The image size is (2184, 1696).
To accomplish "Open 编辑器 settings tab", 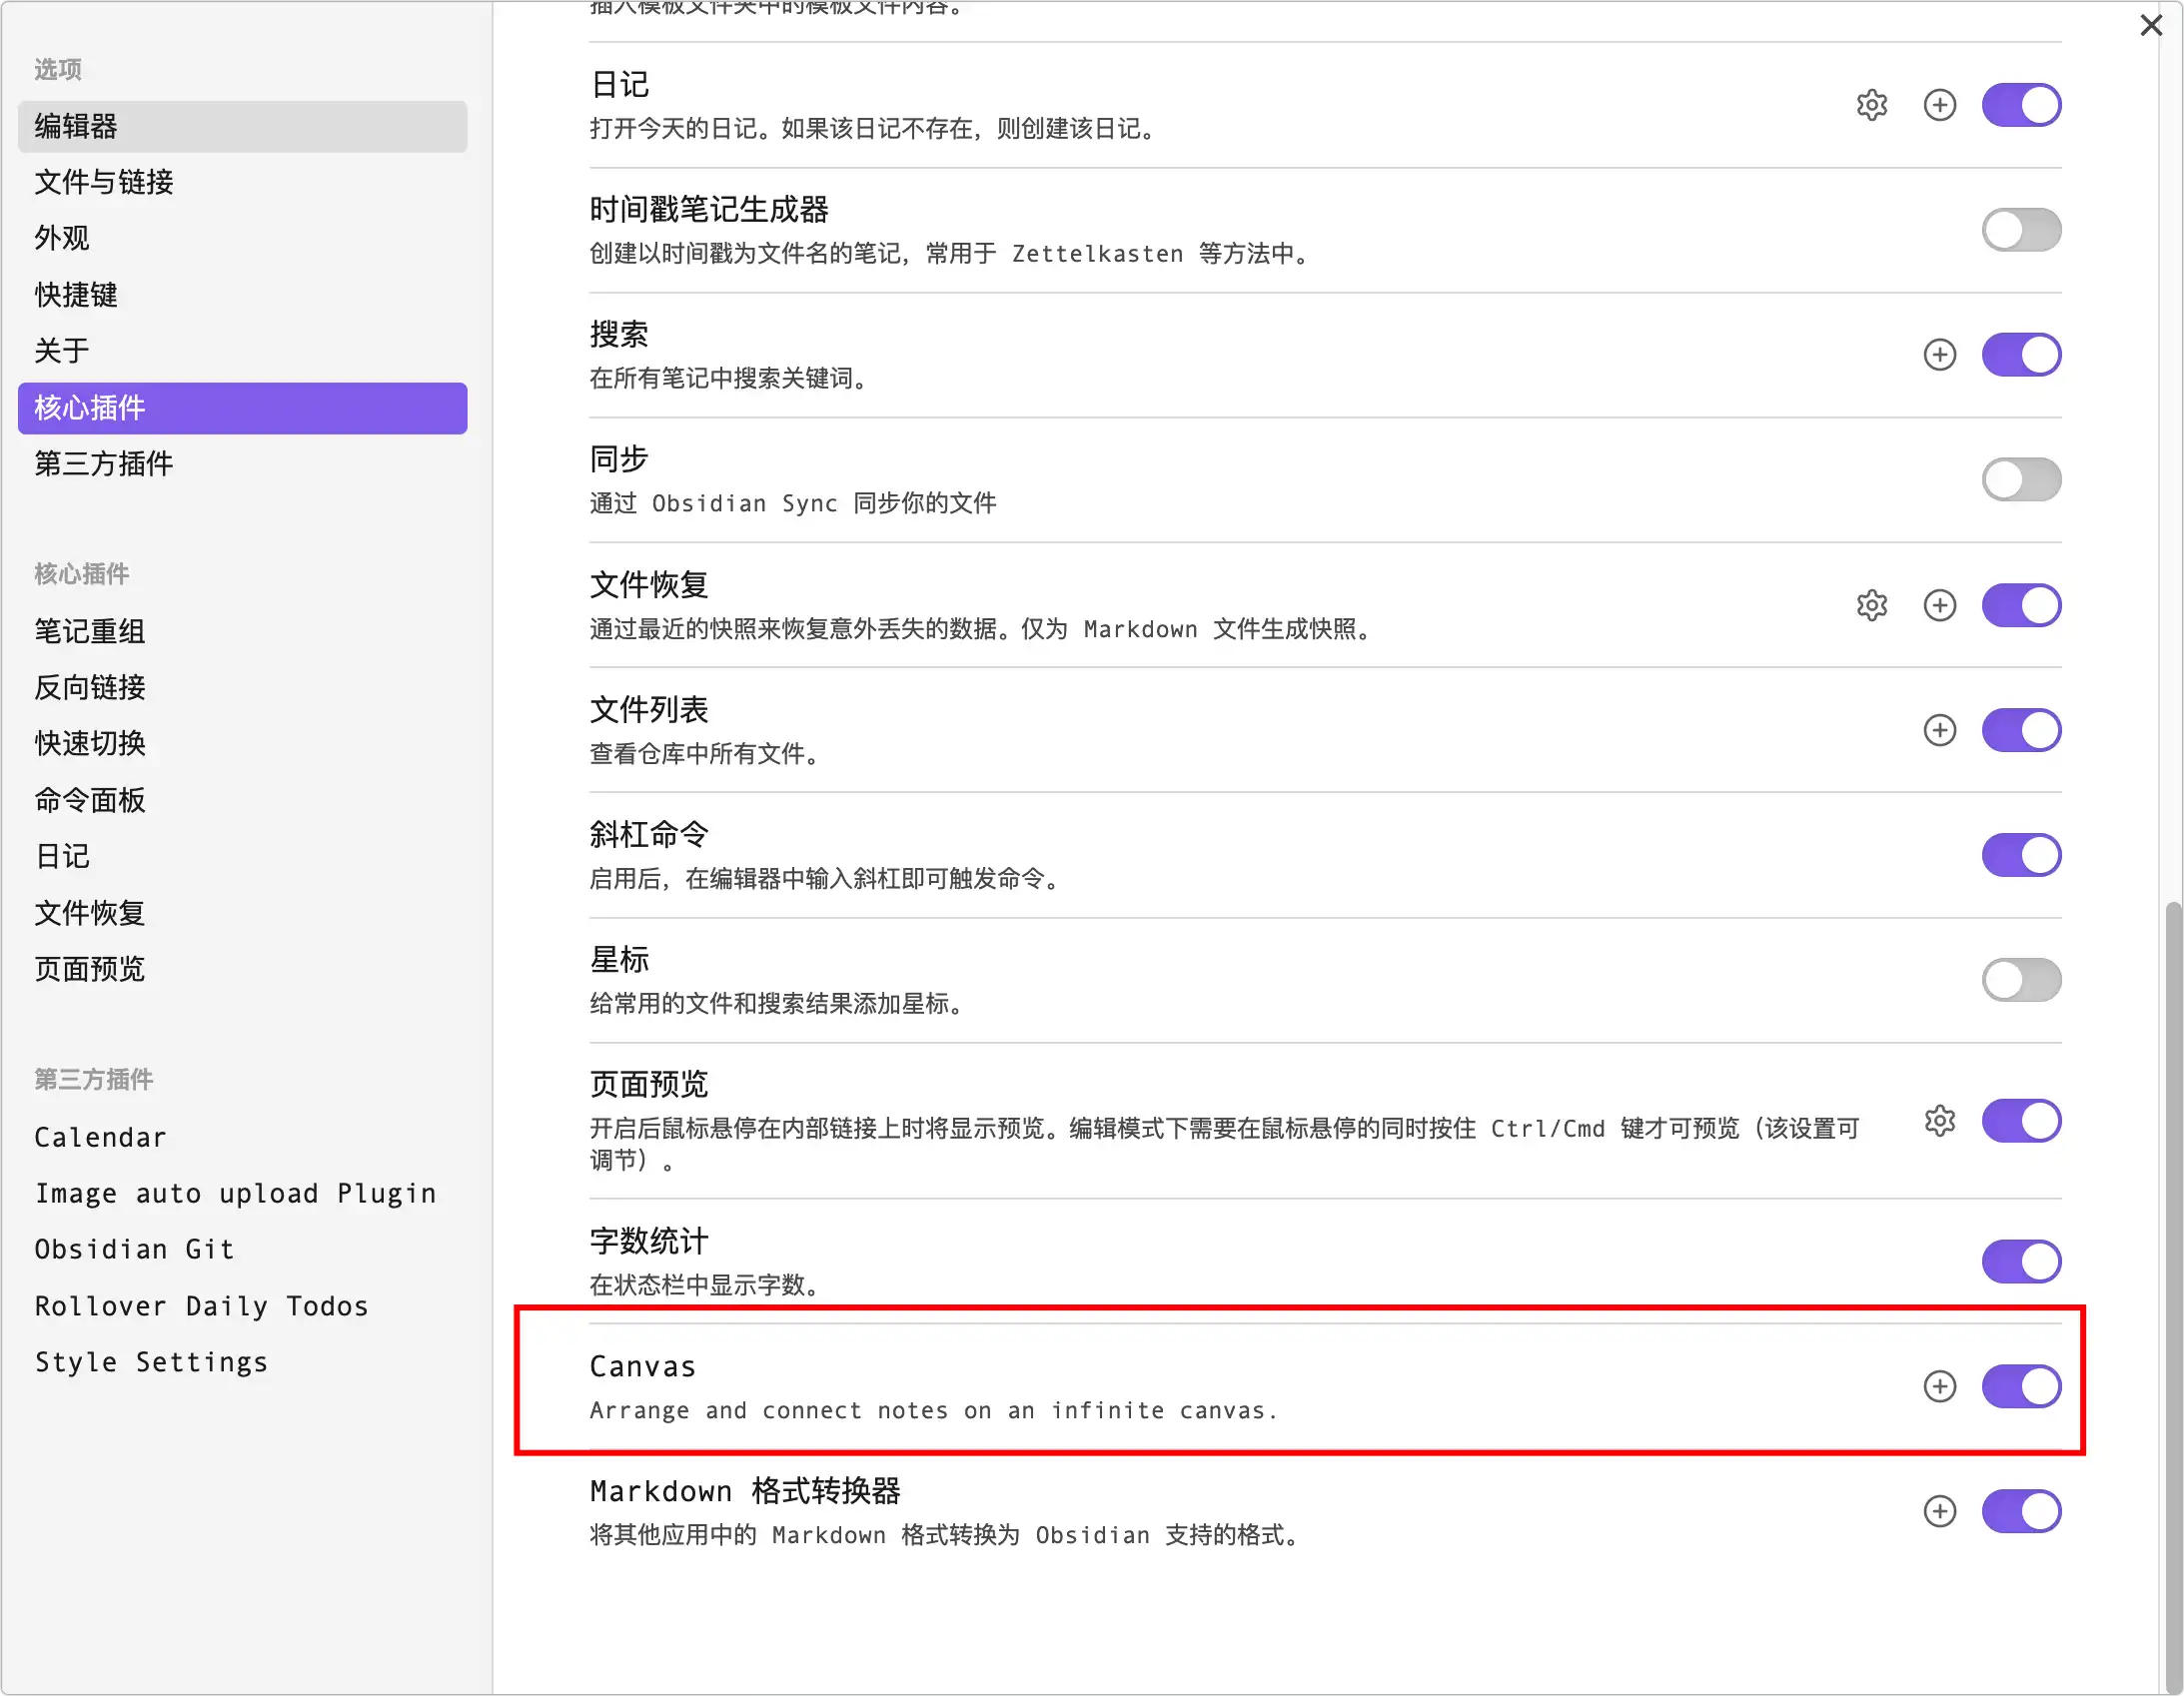I will pos(242,126).
